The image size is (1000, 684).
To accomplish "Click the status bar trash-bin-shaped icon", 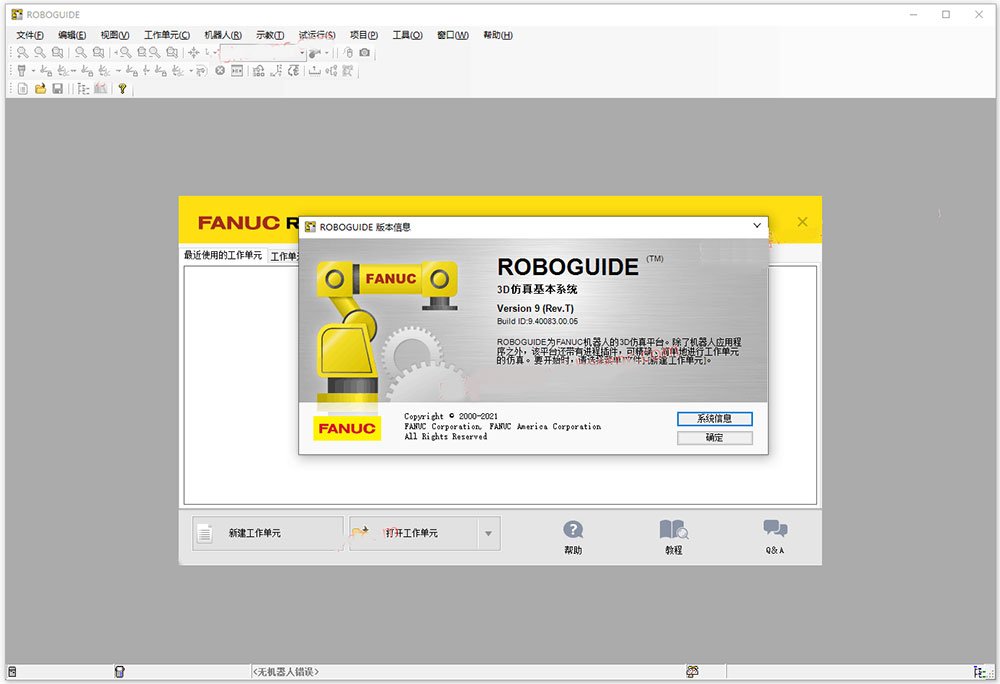I will point(119,671).
